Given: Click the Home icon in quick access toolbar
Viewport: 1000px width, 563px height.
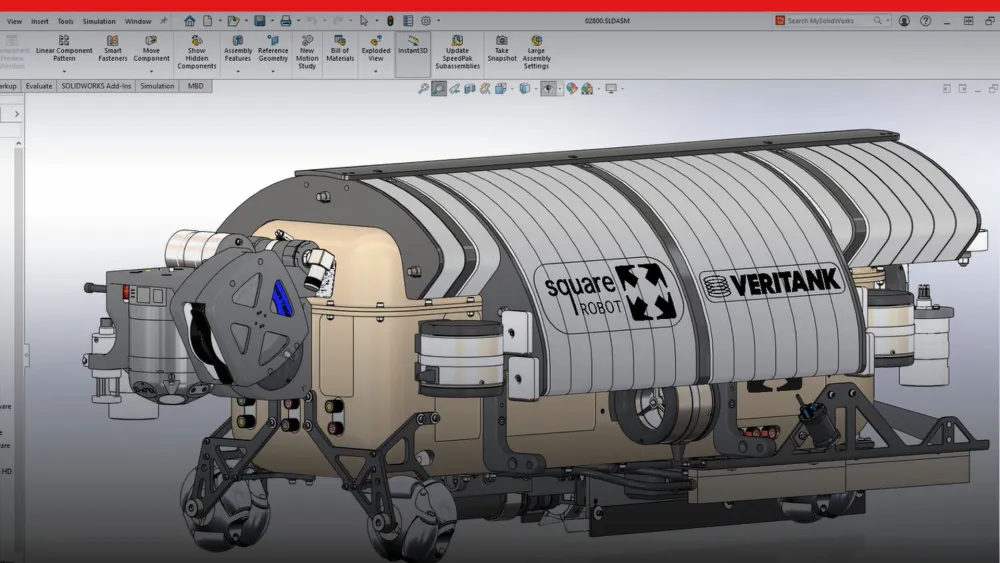Looking at the screenshot, I should click(189, 21).
